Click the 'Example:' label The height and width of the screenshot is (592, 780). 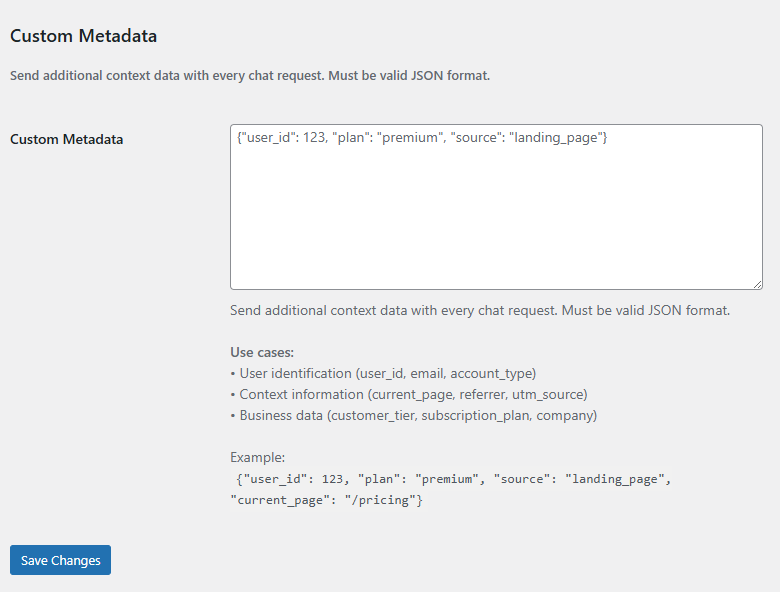tap(258, 457)
